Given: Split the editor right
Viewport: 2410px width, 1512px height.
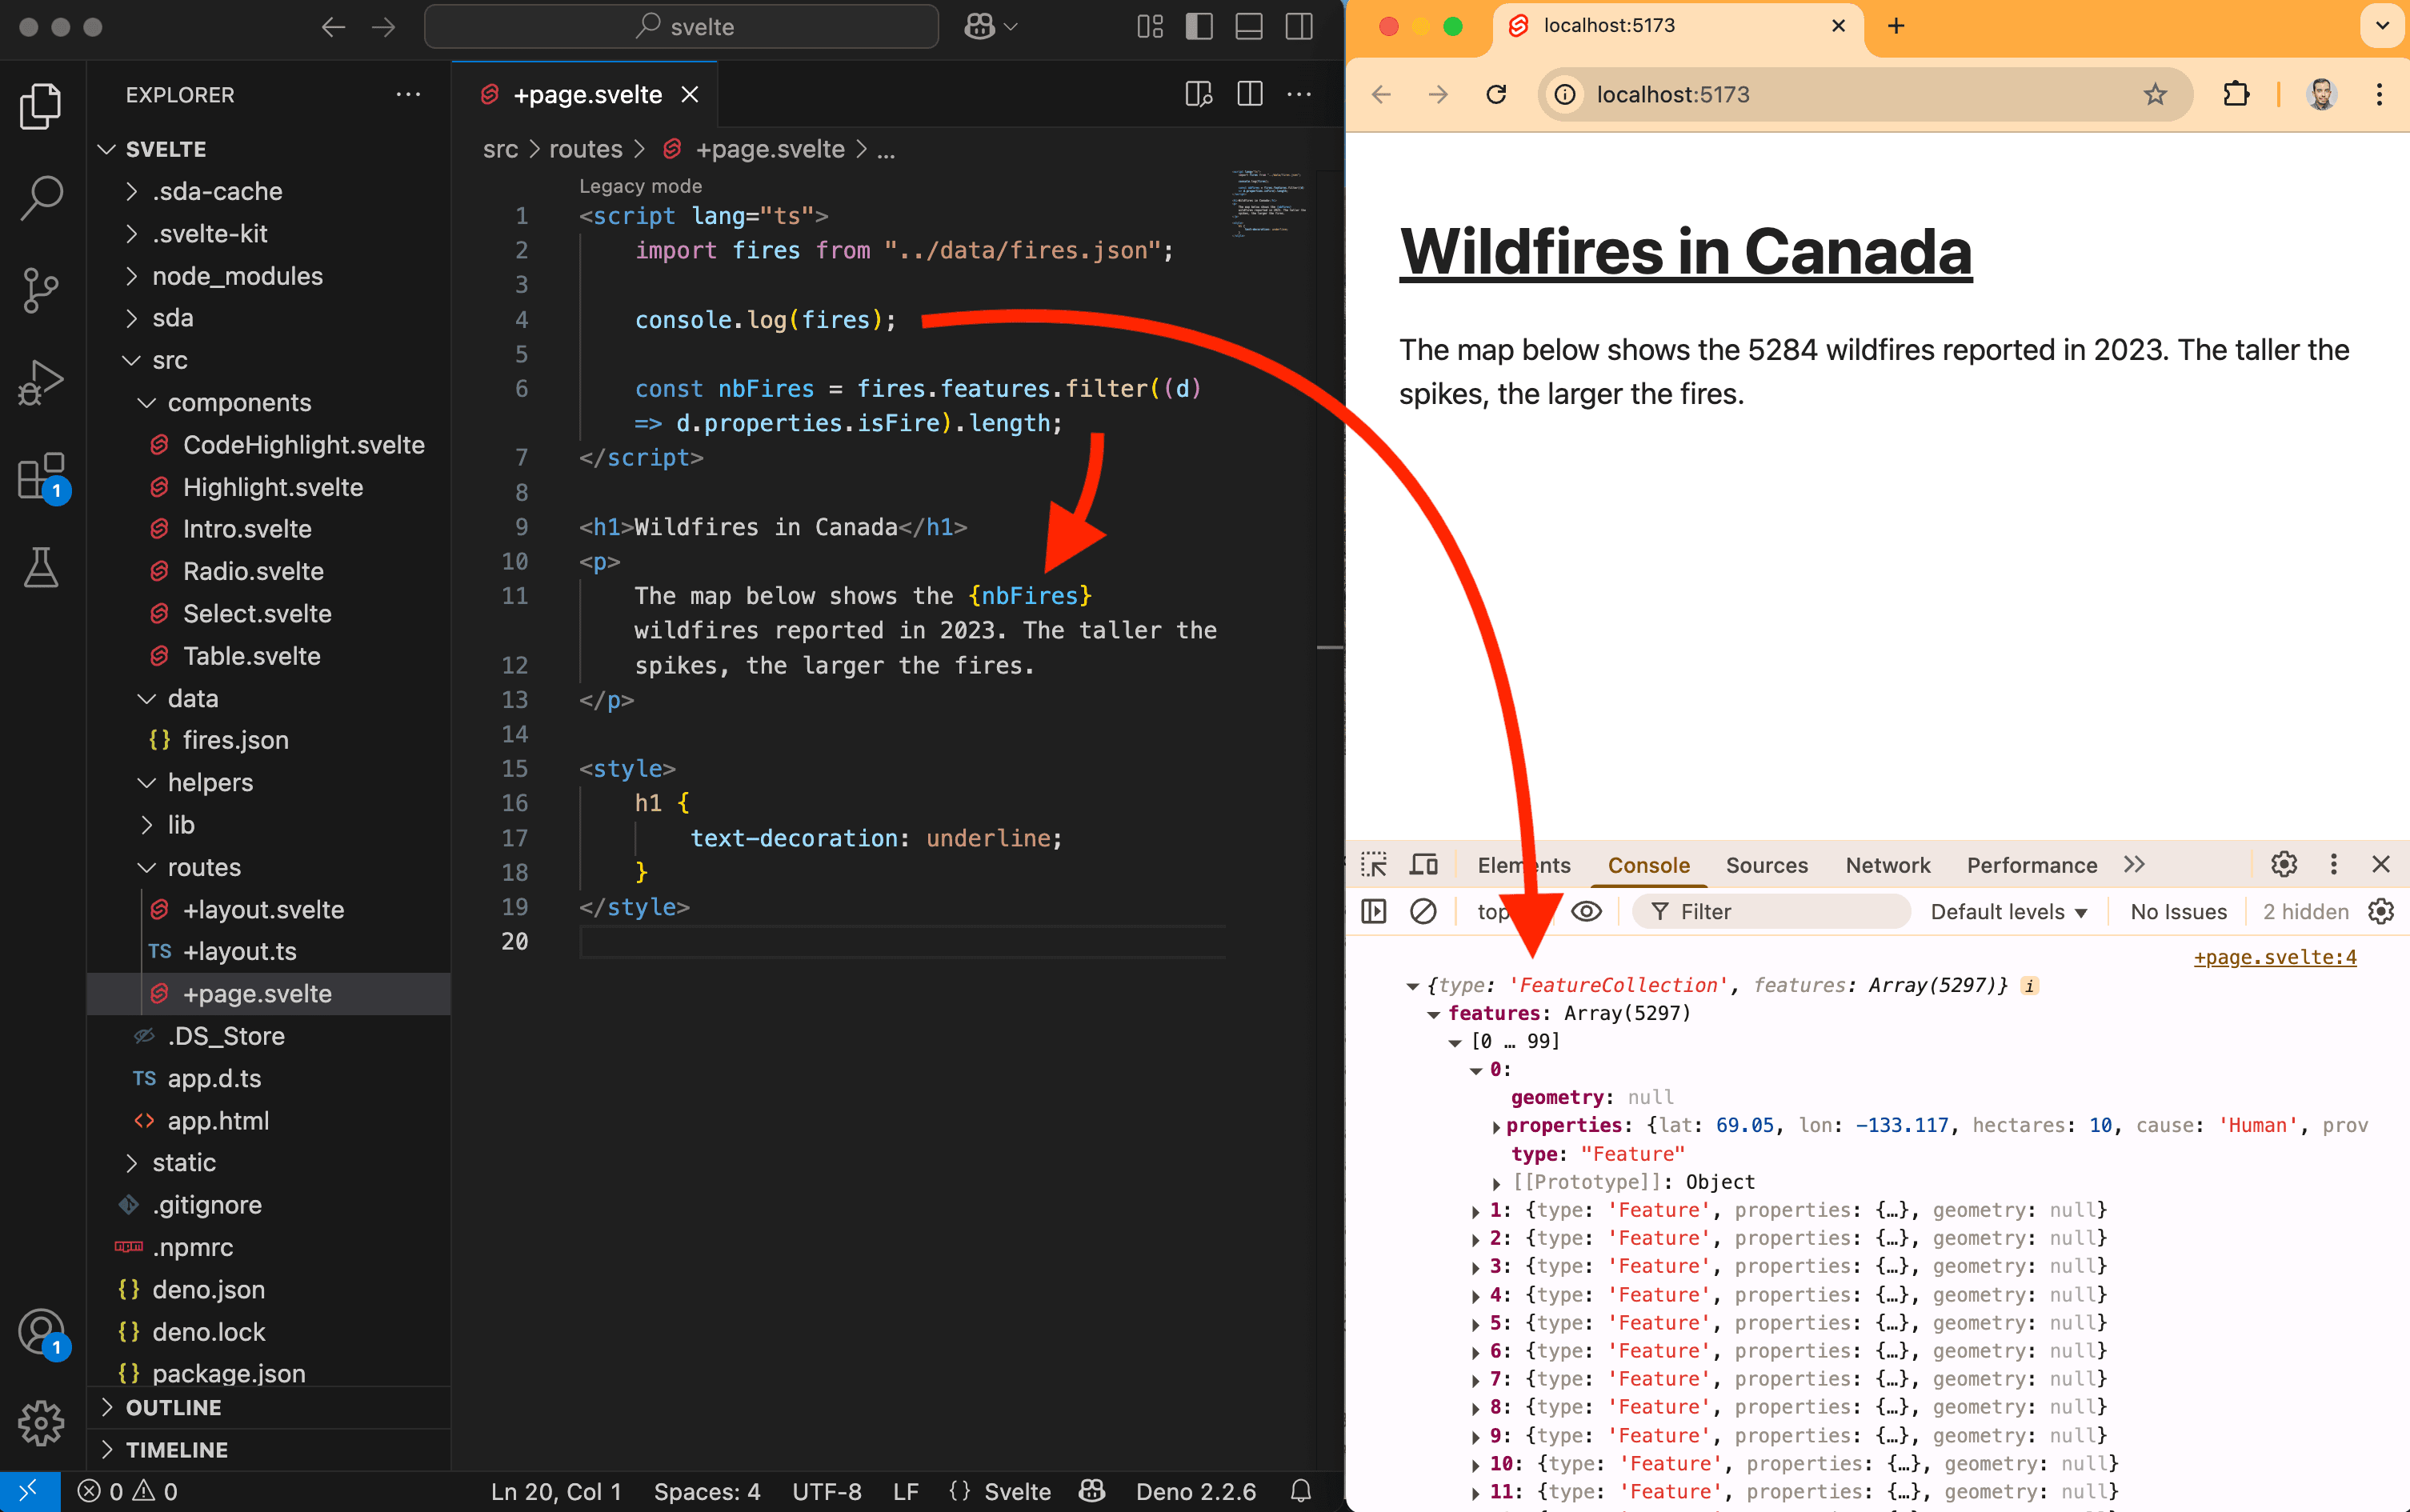Looking at the screenshot, I should coord(1250,95).
